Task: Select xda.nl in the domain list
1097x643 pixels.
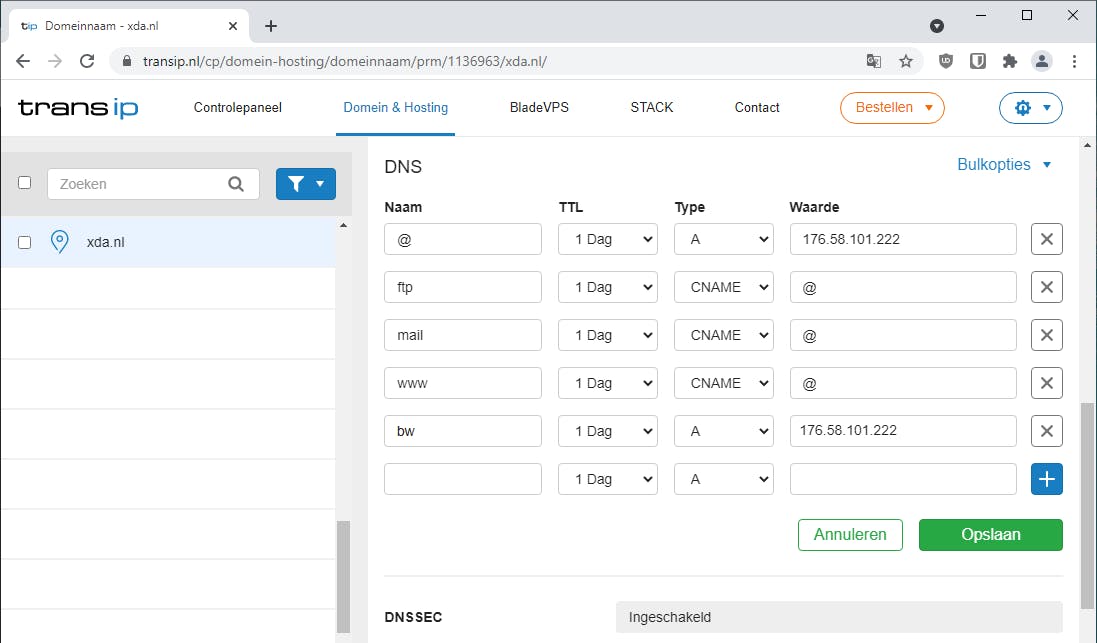Action: click(x=168, y=242)
